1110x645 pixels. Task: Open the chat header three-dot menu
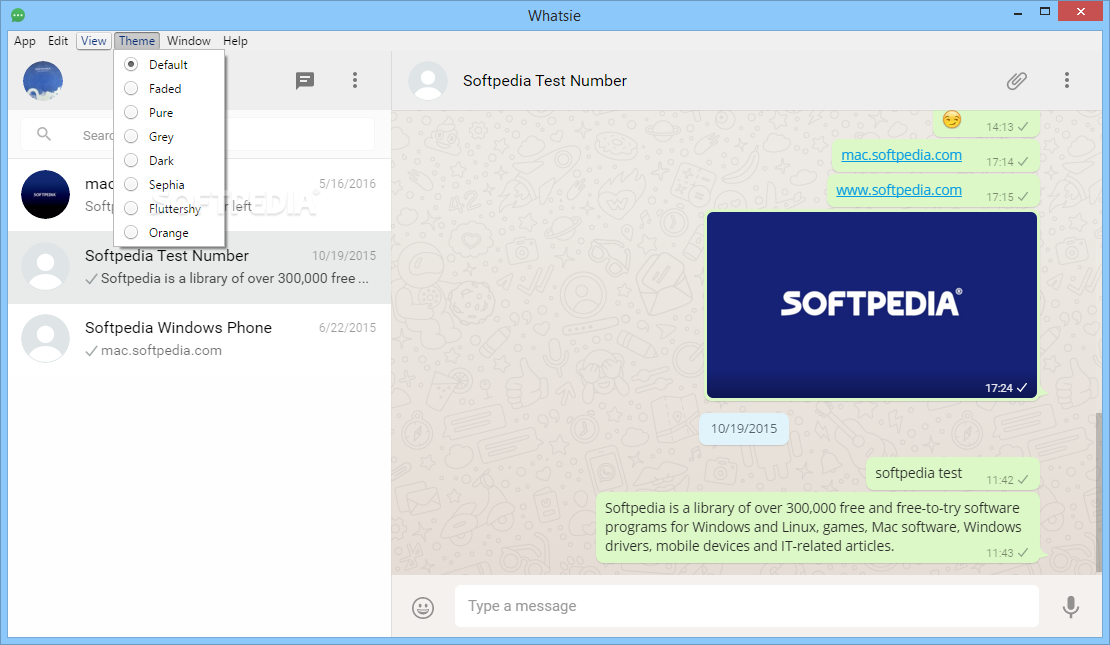(1067, 80)
